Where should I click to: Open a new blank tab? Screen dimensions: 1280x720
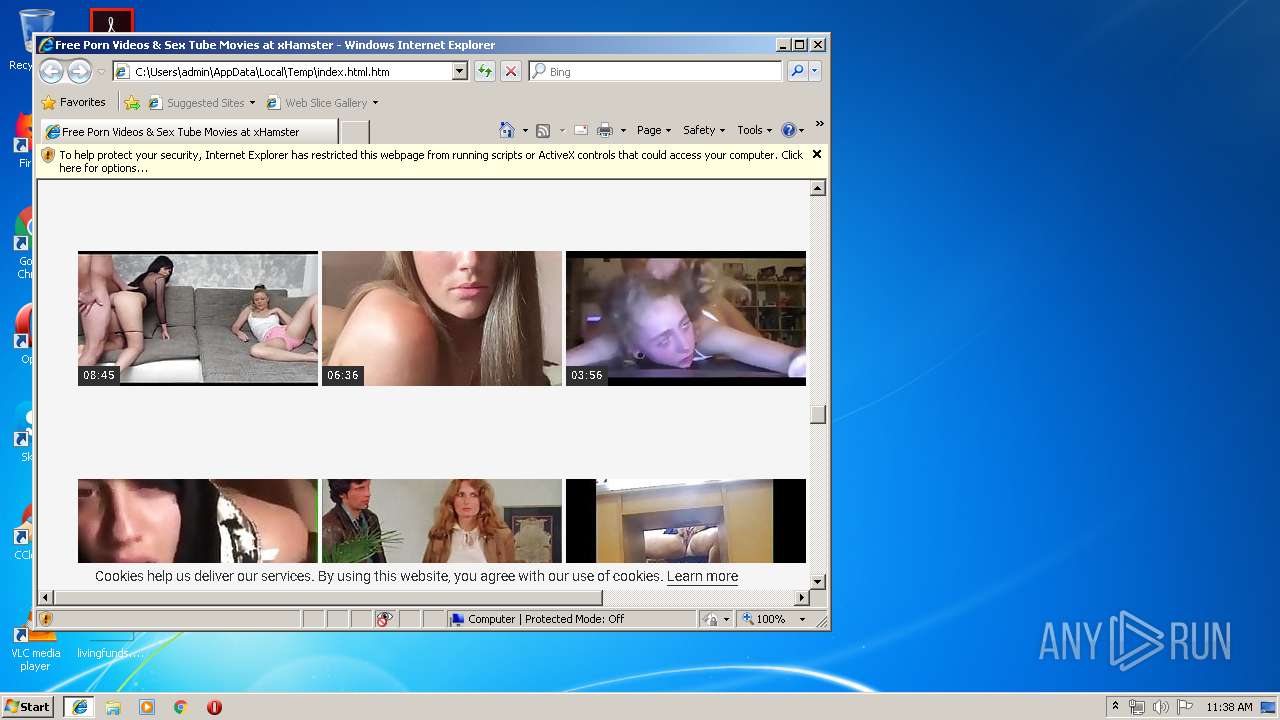[x=355, y=132]
